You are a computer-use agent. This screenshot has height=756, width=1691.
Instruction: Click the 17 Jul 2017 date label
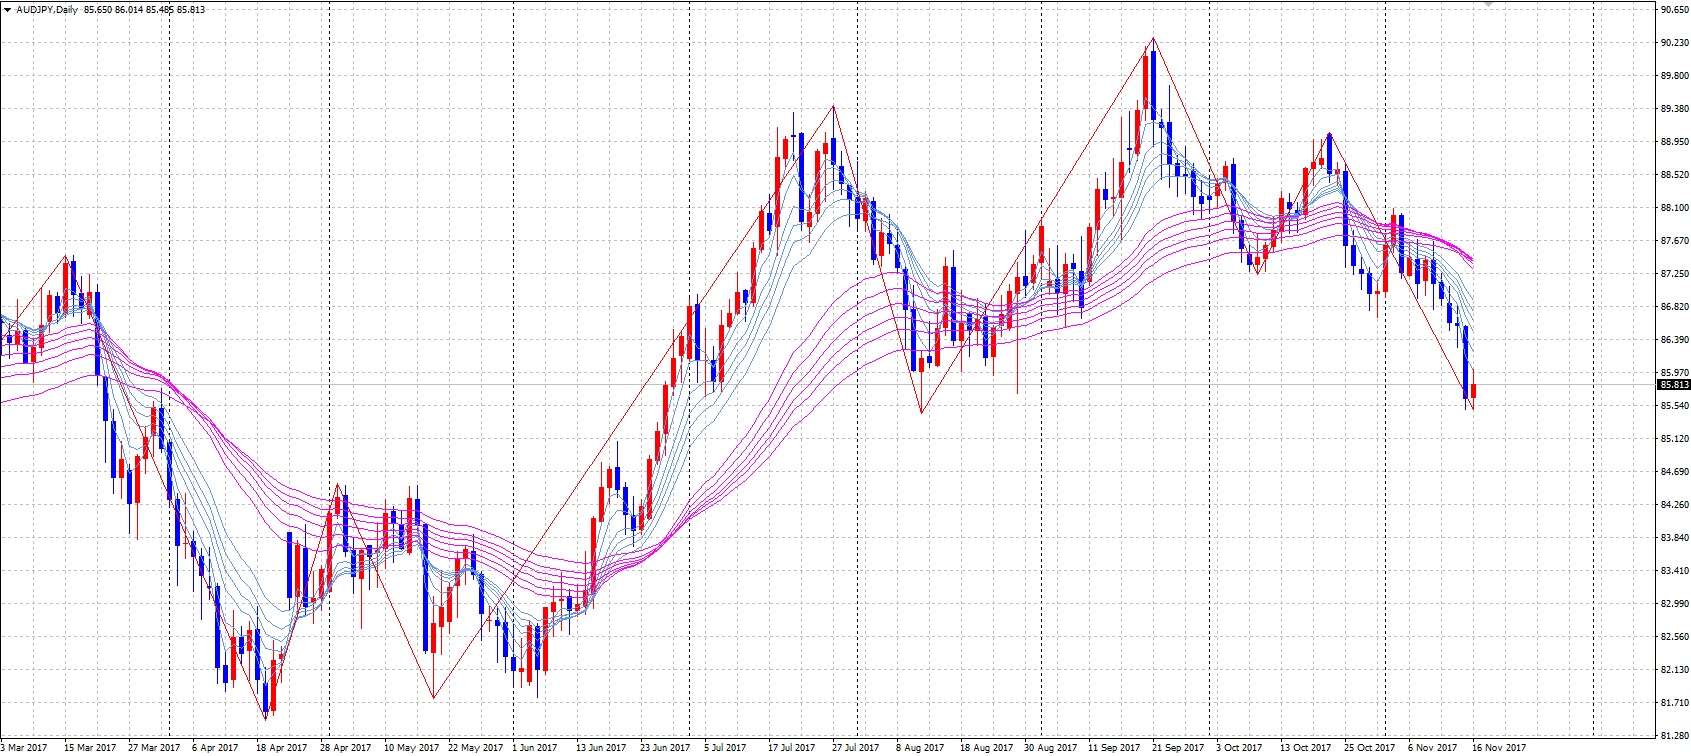point(792,748)
